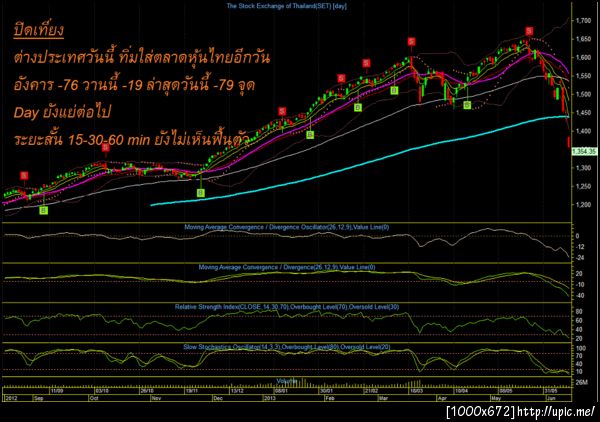
Task: Click the Sep month label
Action: [x=39, y=398]
